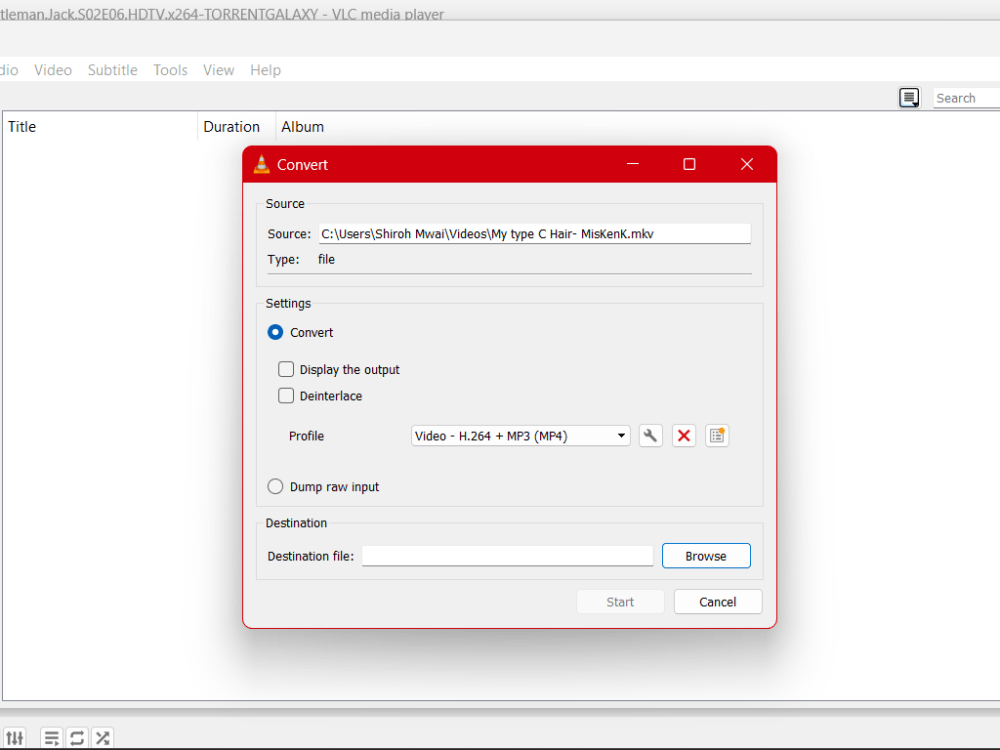Open the View menu

pyautogui.click(x=219, y=70)
